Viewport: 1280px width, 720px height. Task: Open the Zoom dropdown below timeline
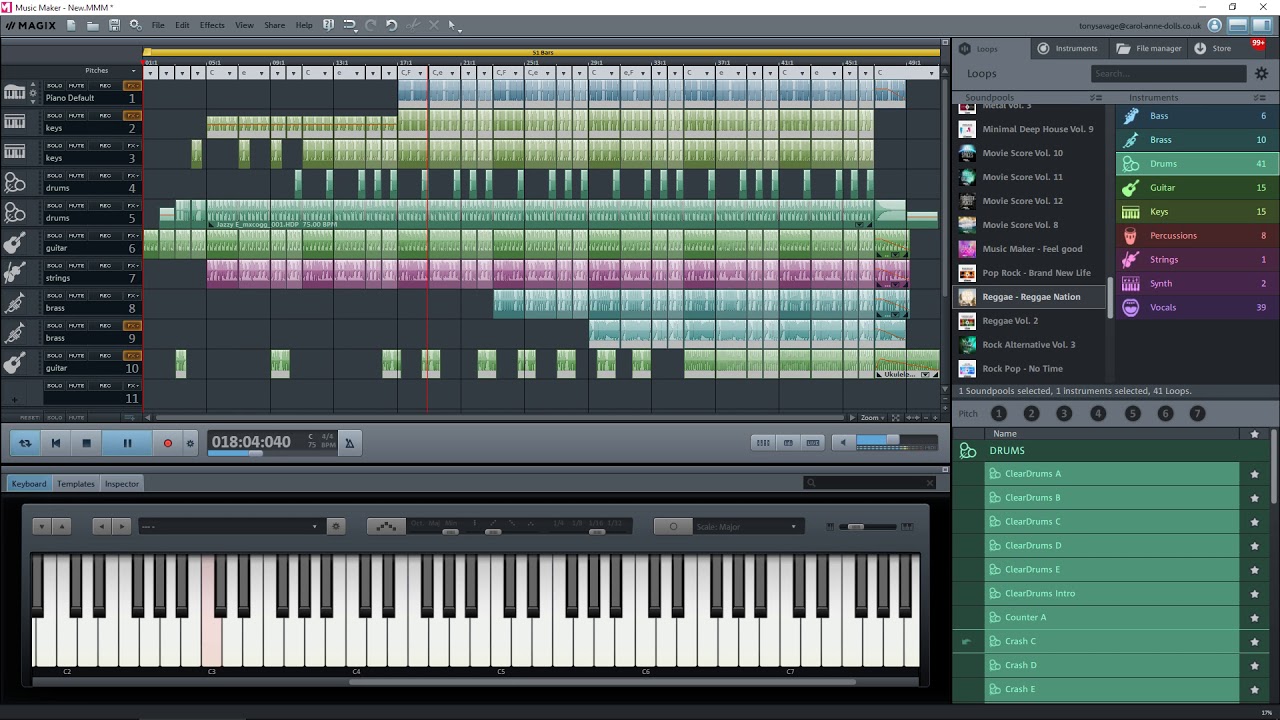pyautogui.click(x=870, y=417)
